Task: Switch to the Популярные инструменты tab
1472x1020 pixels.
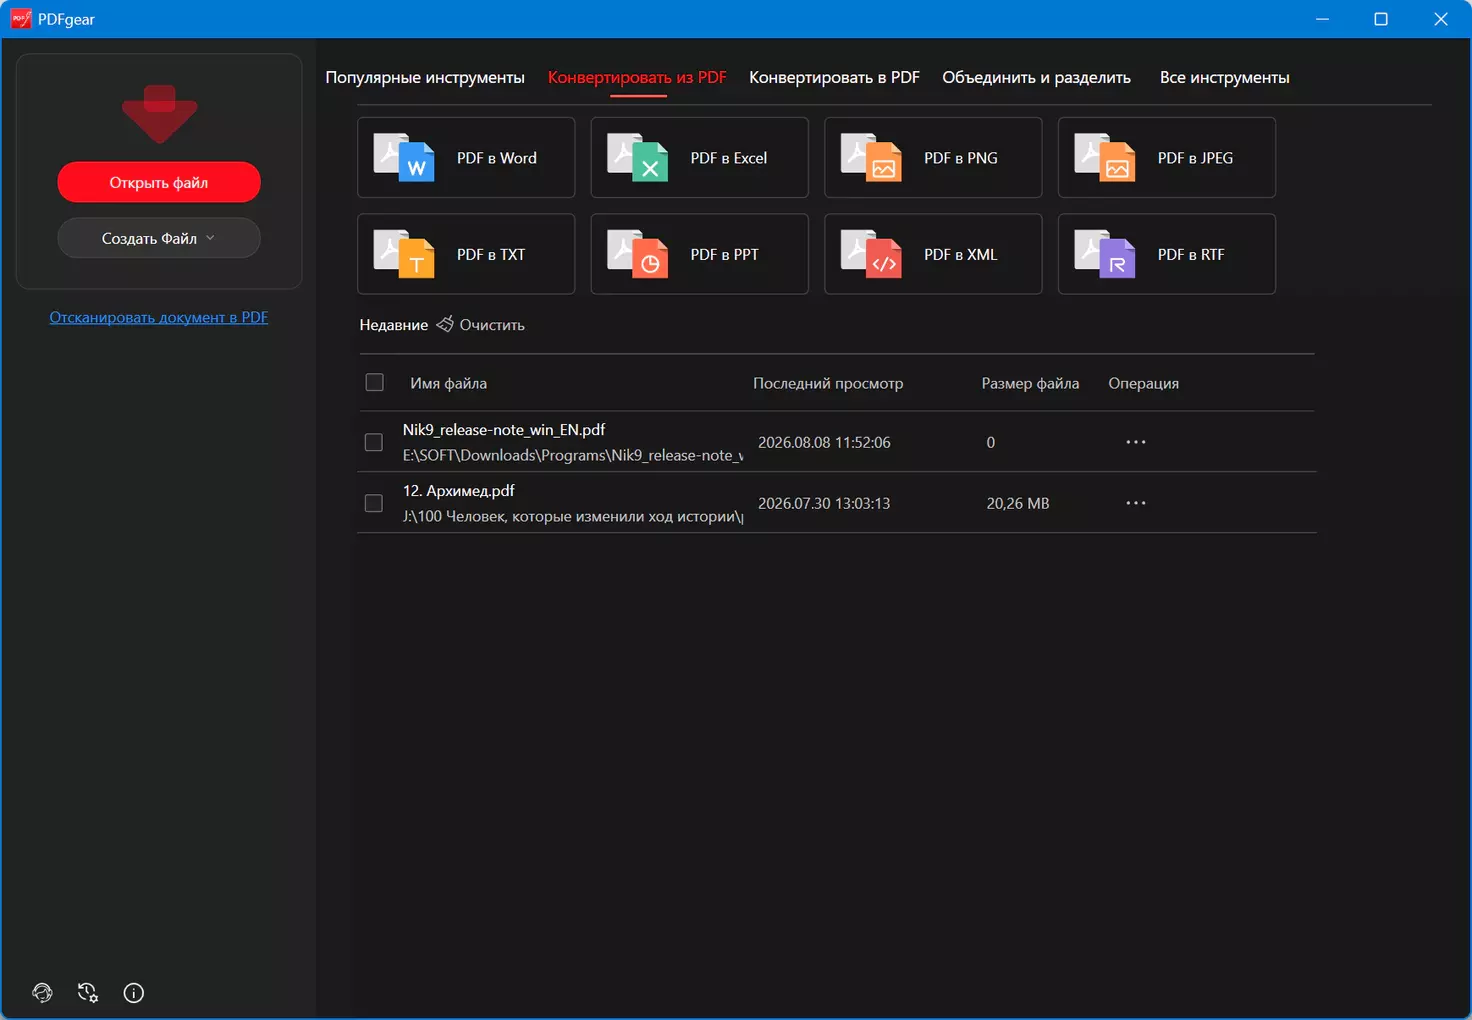Action: pos(425,77)
